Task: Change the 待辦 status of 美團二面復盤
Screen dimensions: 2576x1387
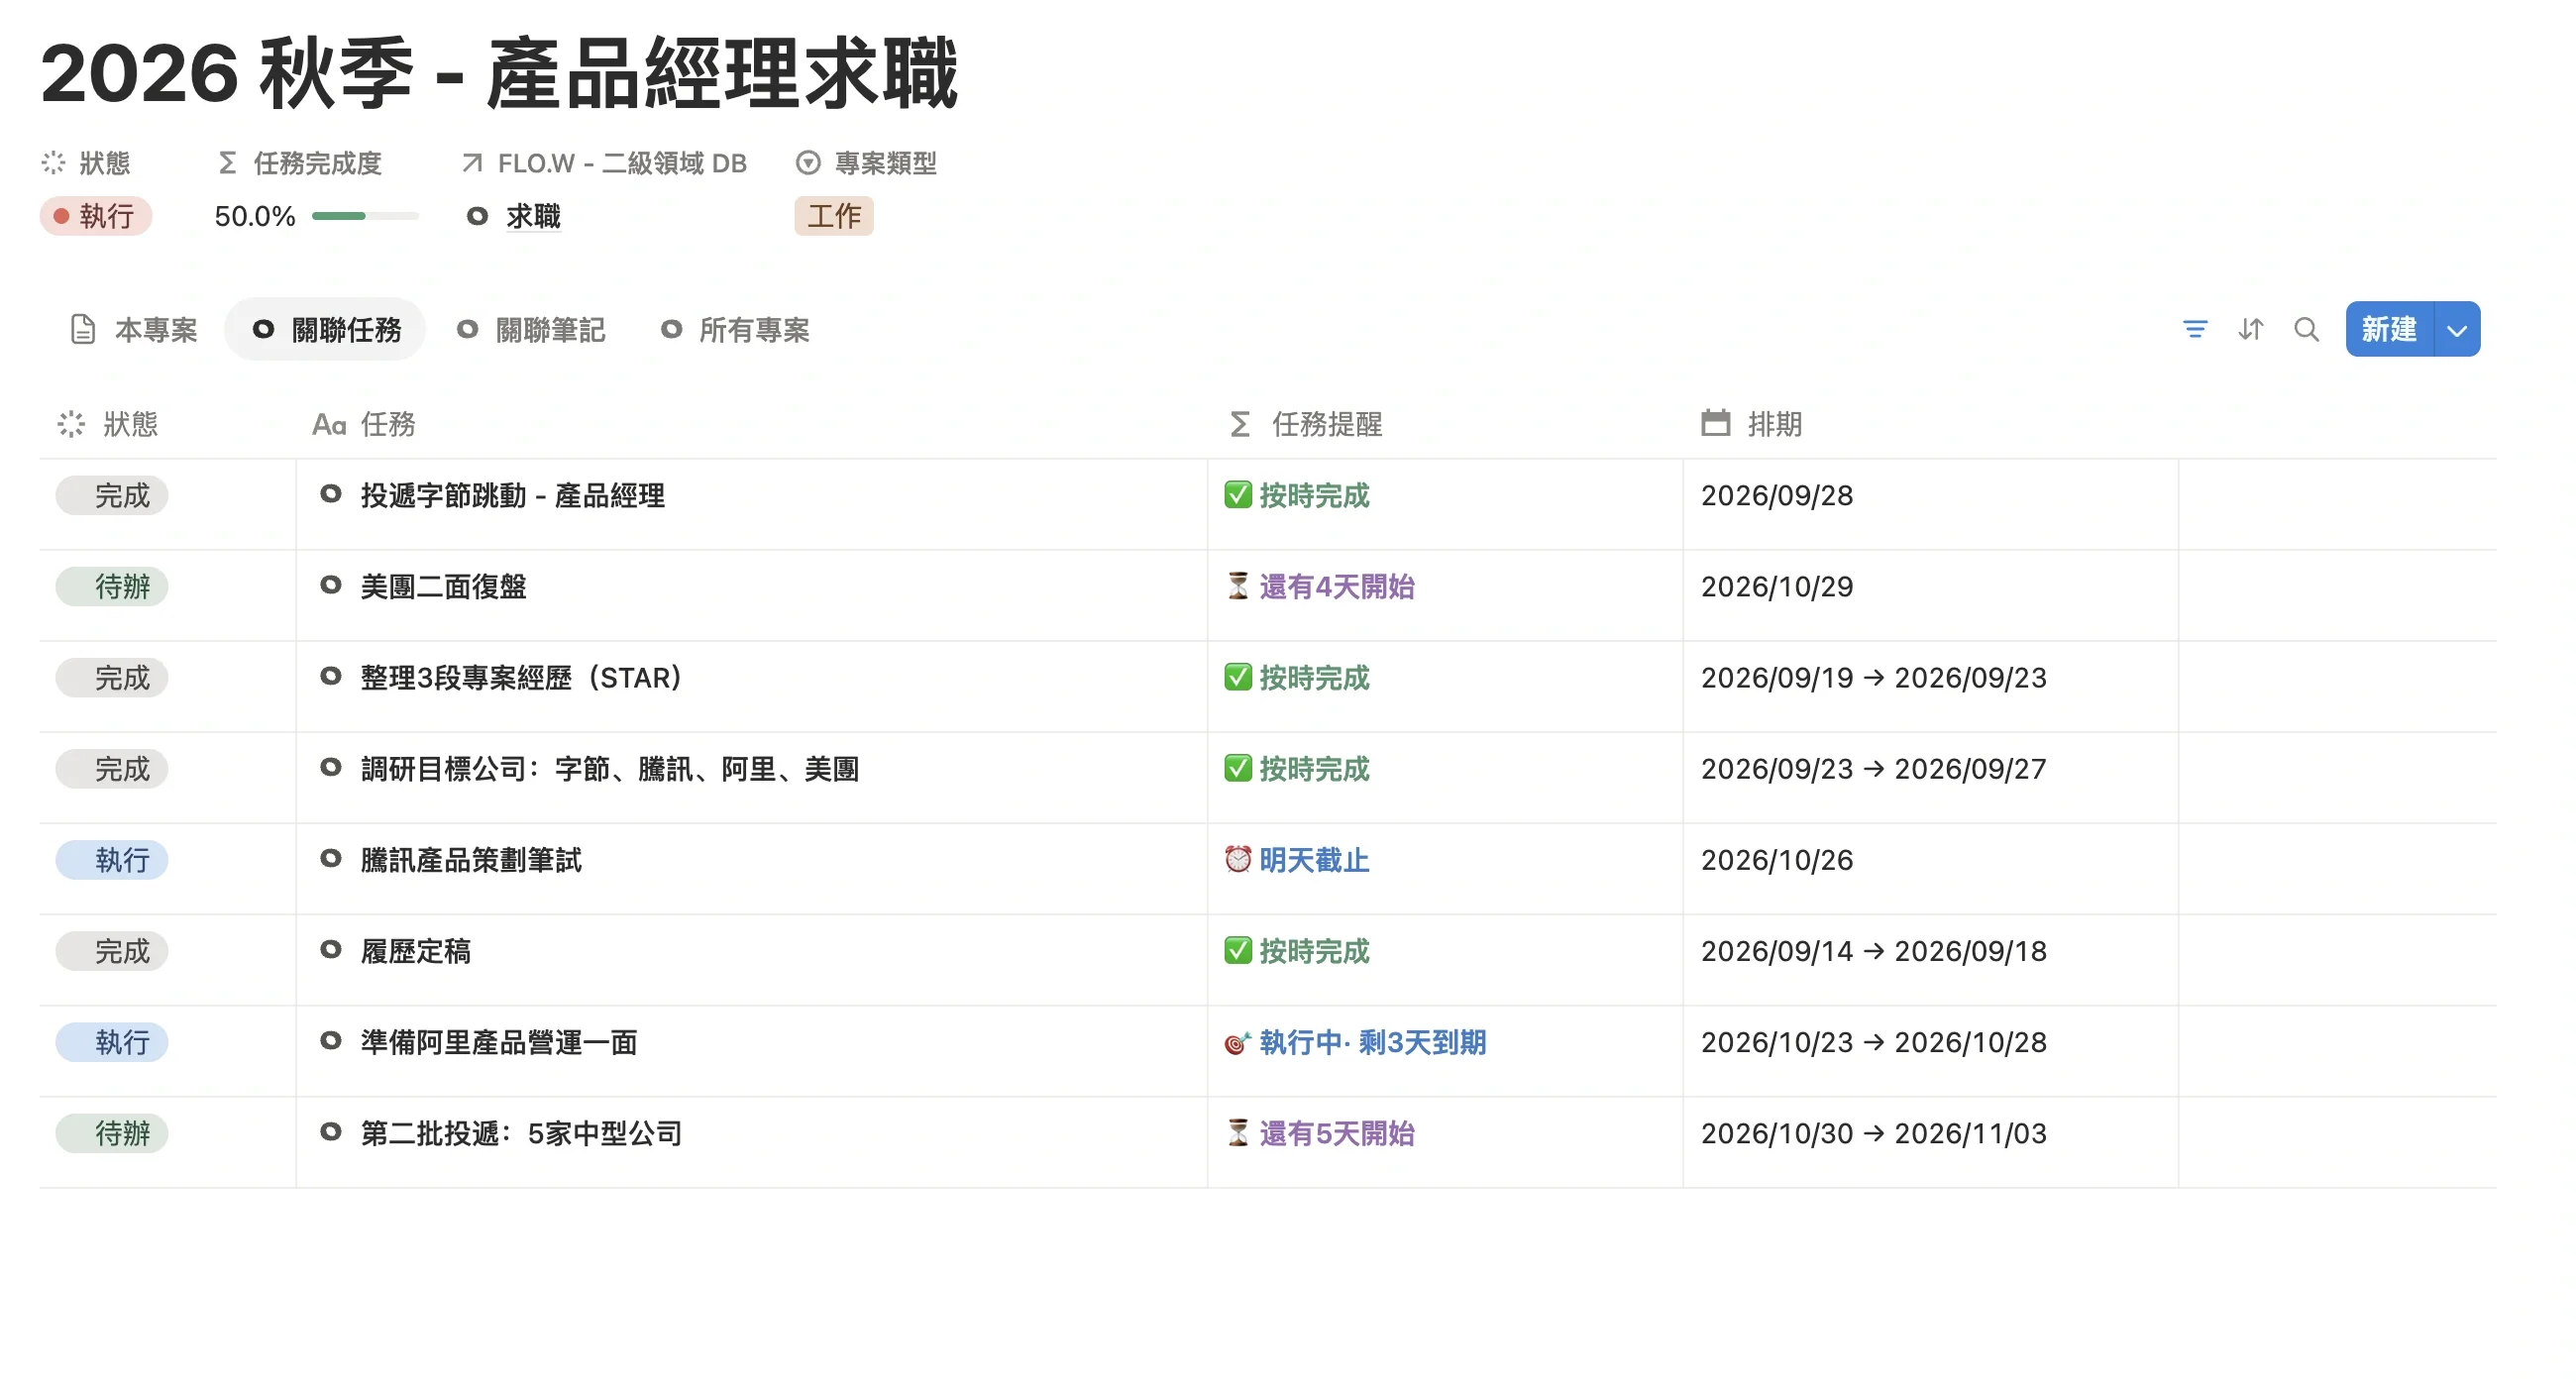Action: [x=112, y=586]
